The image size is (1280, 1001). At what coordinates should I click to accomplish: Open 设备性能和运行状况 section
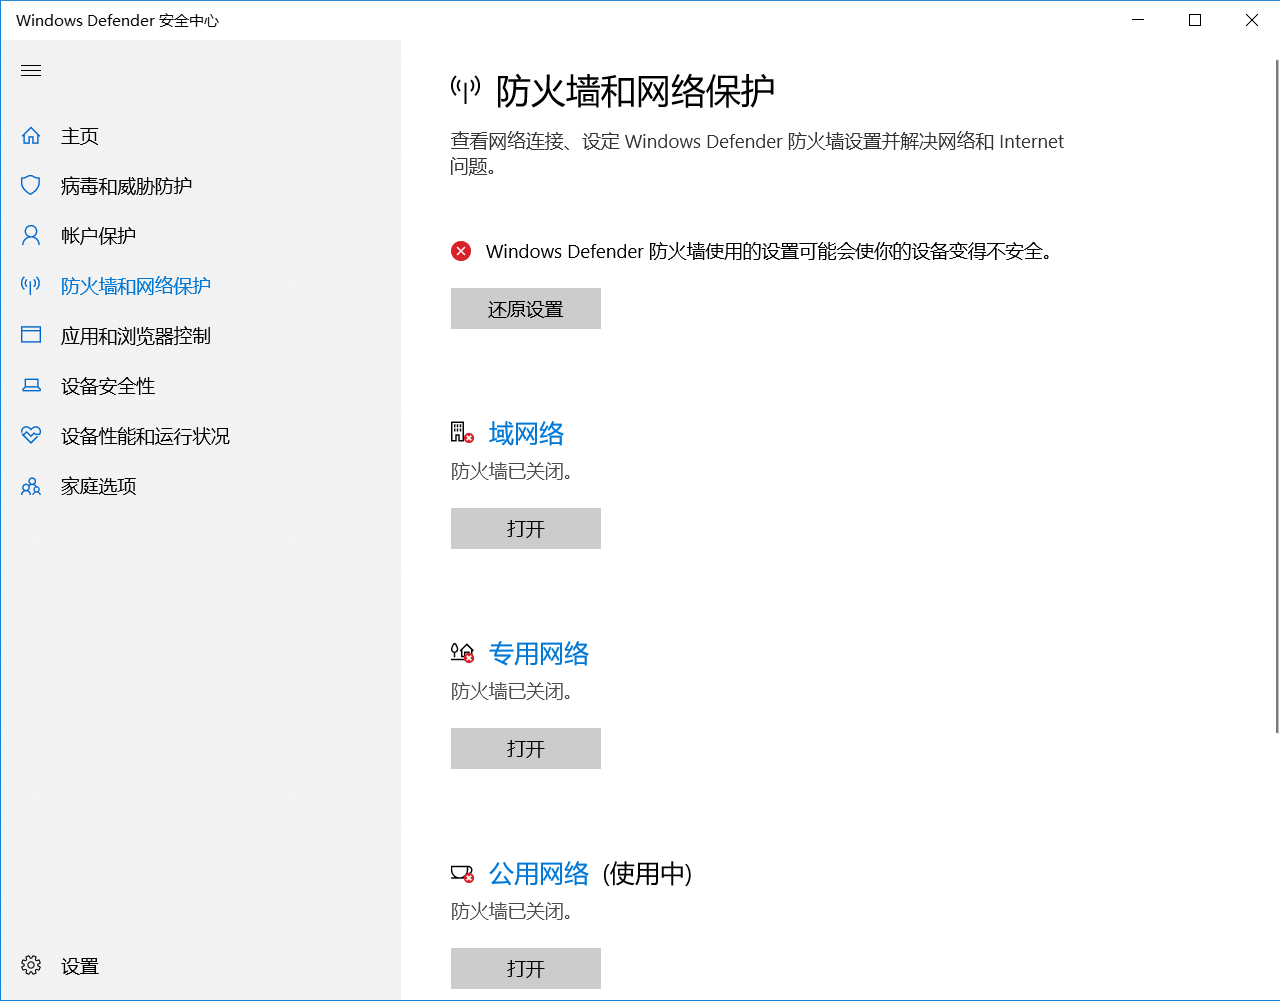(x=200, y=436)
